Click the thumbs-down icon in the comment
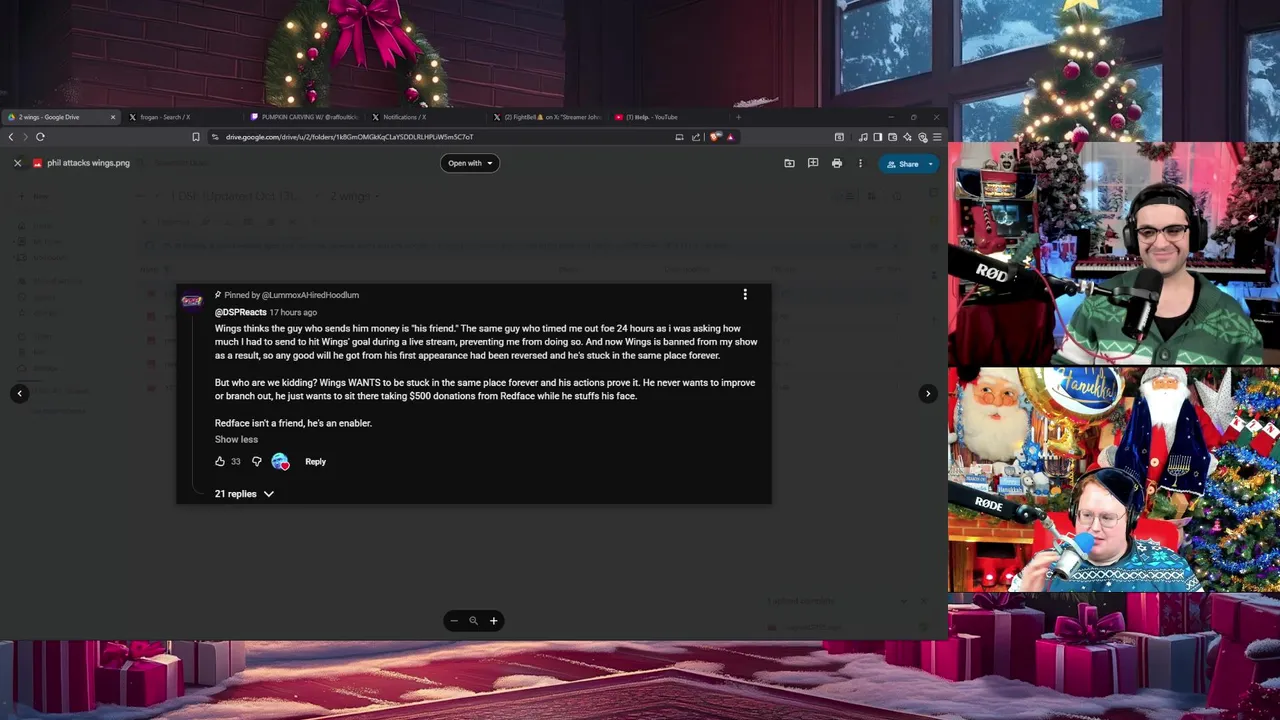Screen dimensions: 1280x720 point(257,461)
